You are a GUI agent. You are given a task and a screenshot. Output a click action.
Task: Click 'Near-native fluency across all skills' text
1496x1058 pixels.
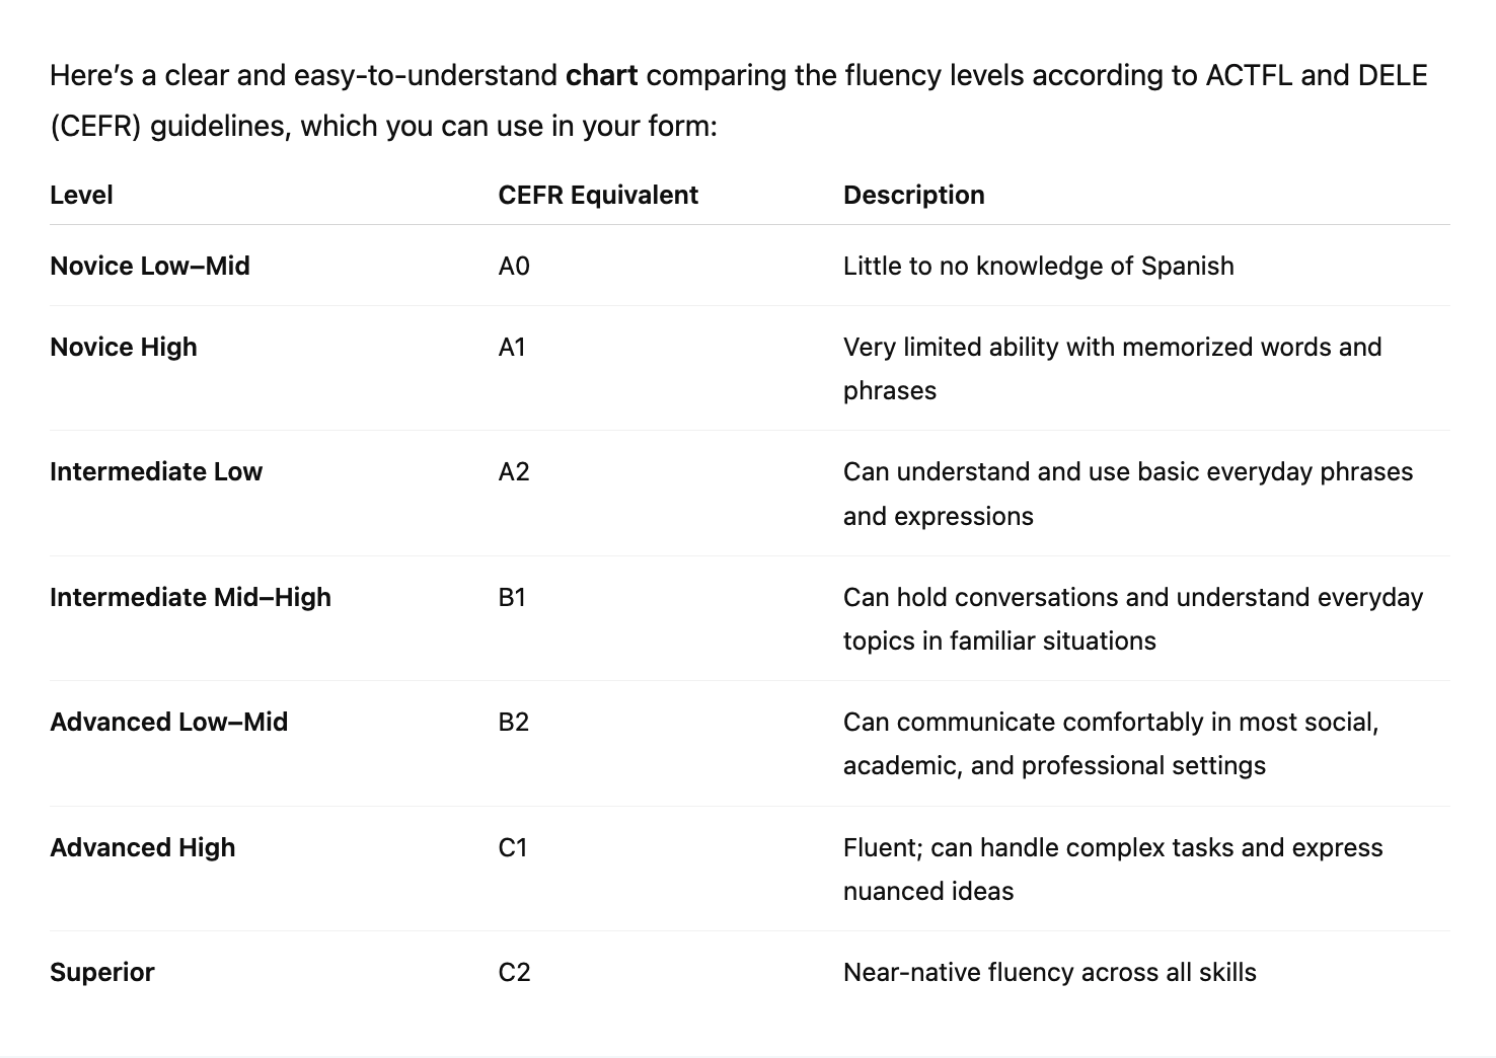pyautogui.click(x=1050, y=972)
